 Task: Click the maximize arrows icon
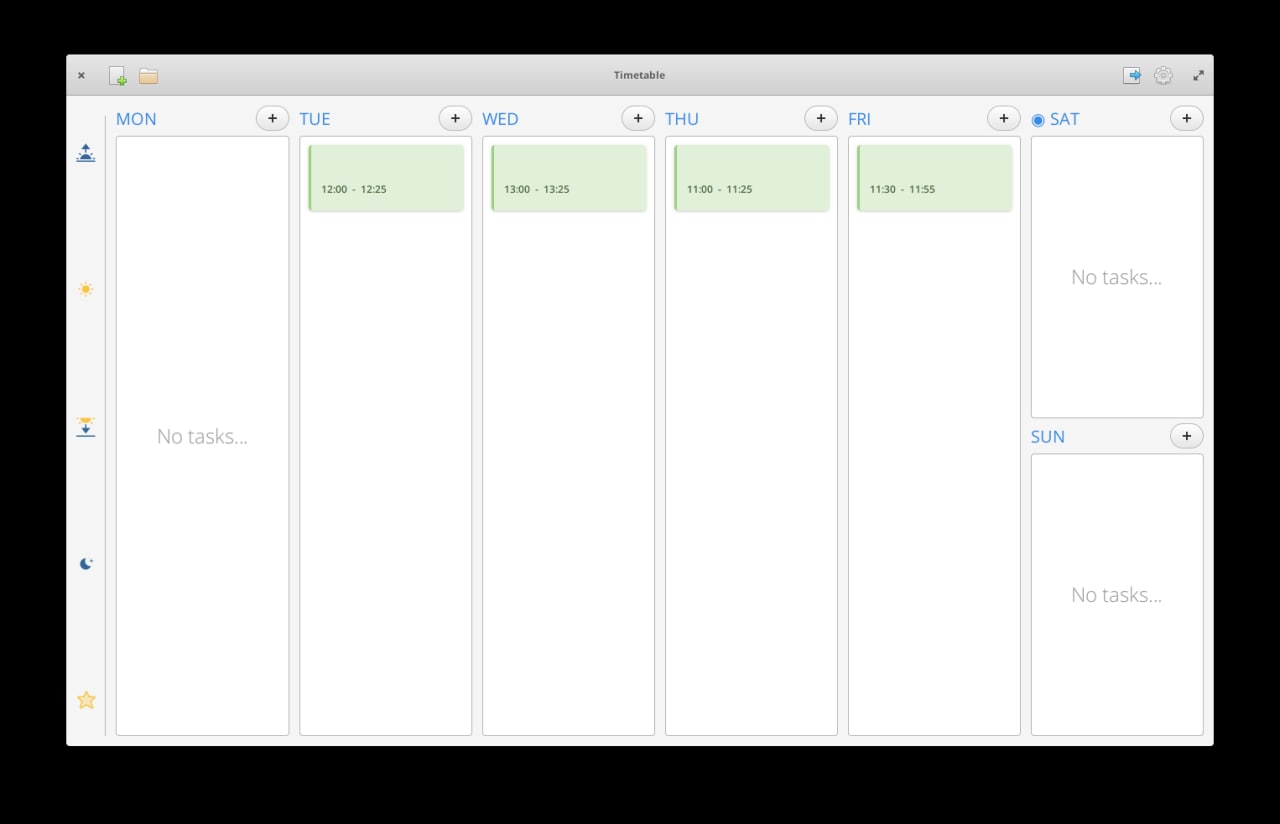(x=1198, y=75)
